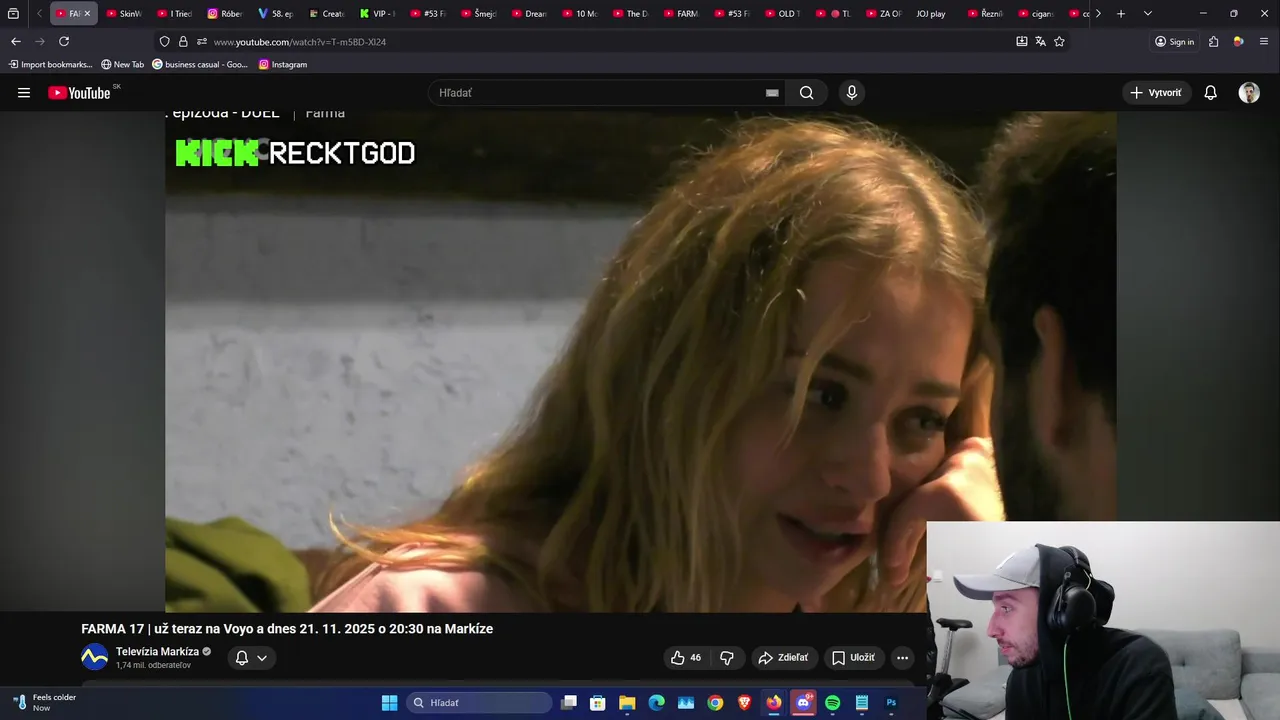List all tabs with the chevron

[x=1147, y=14]
